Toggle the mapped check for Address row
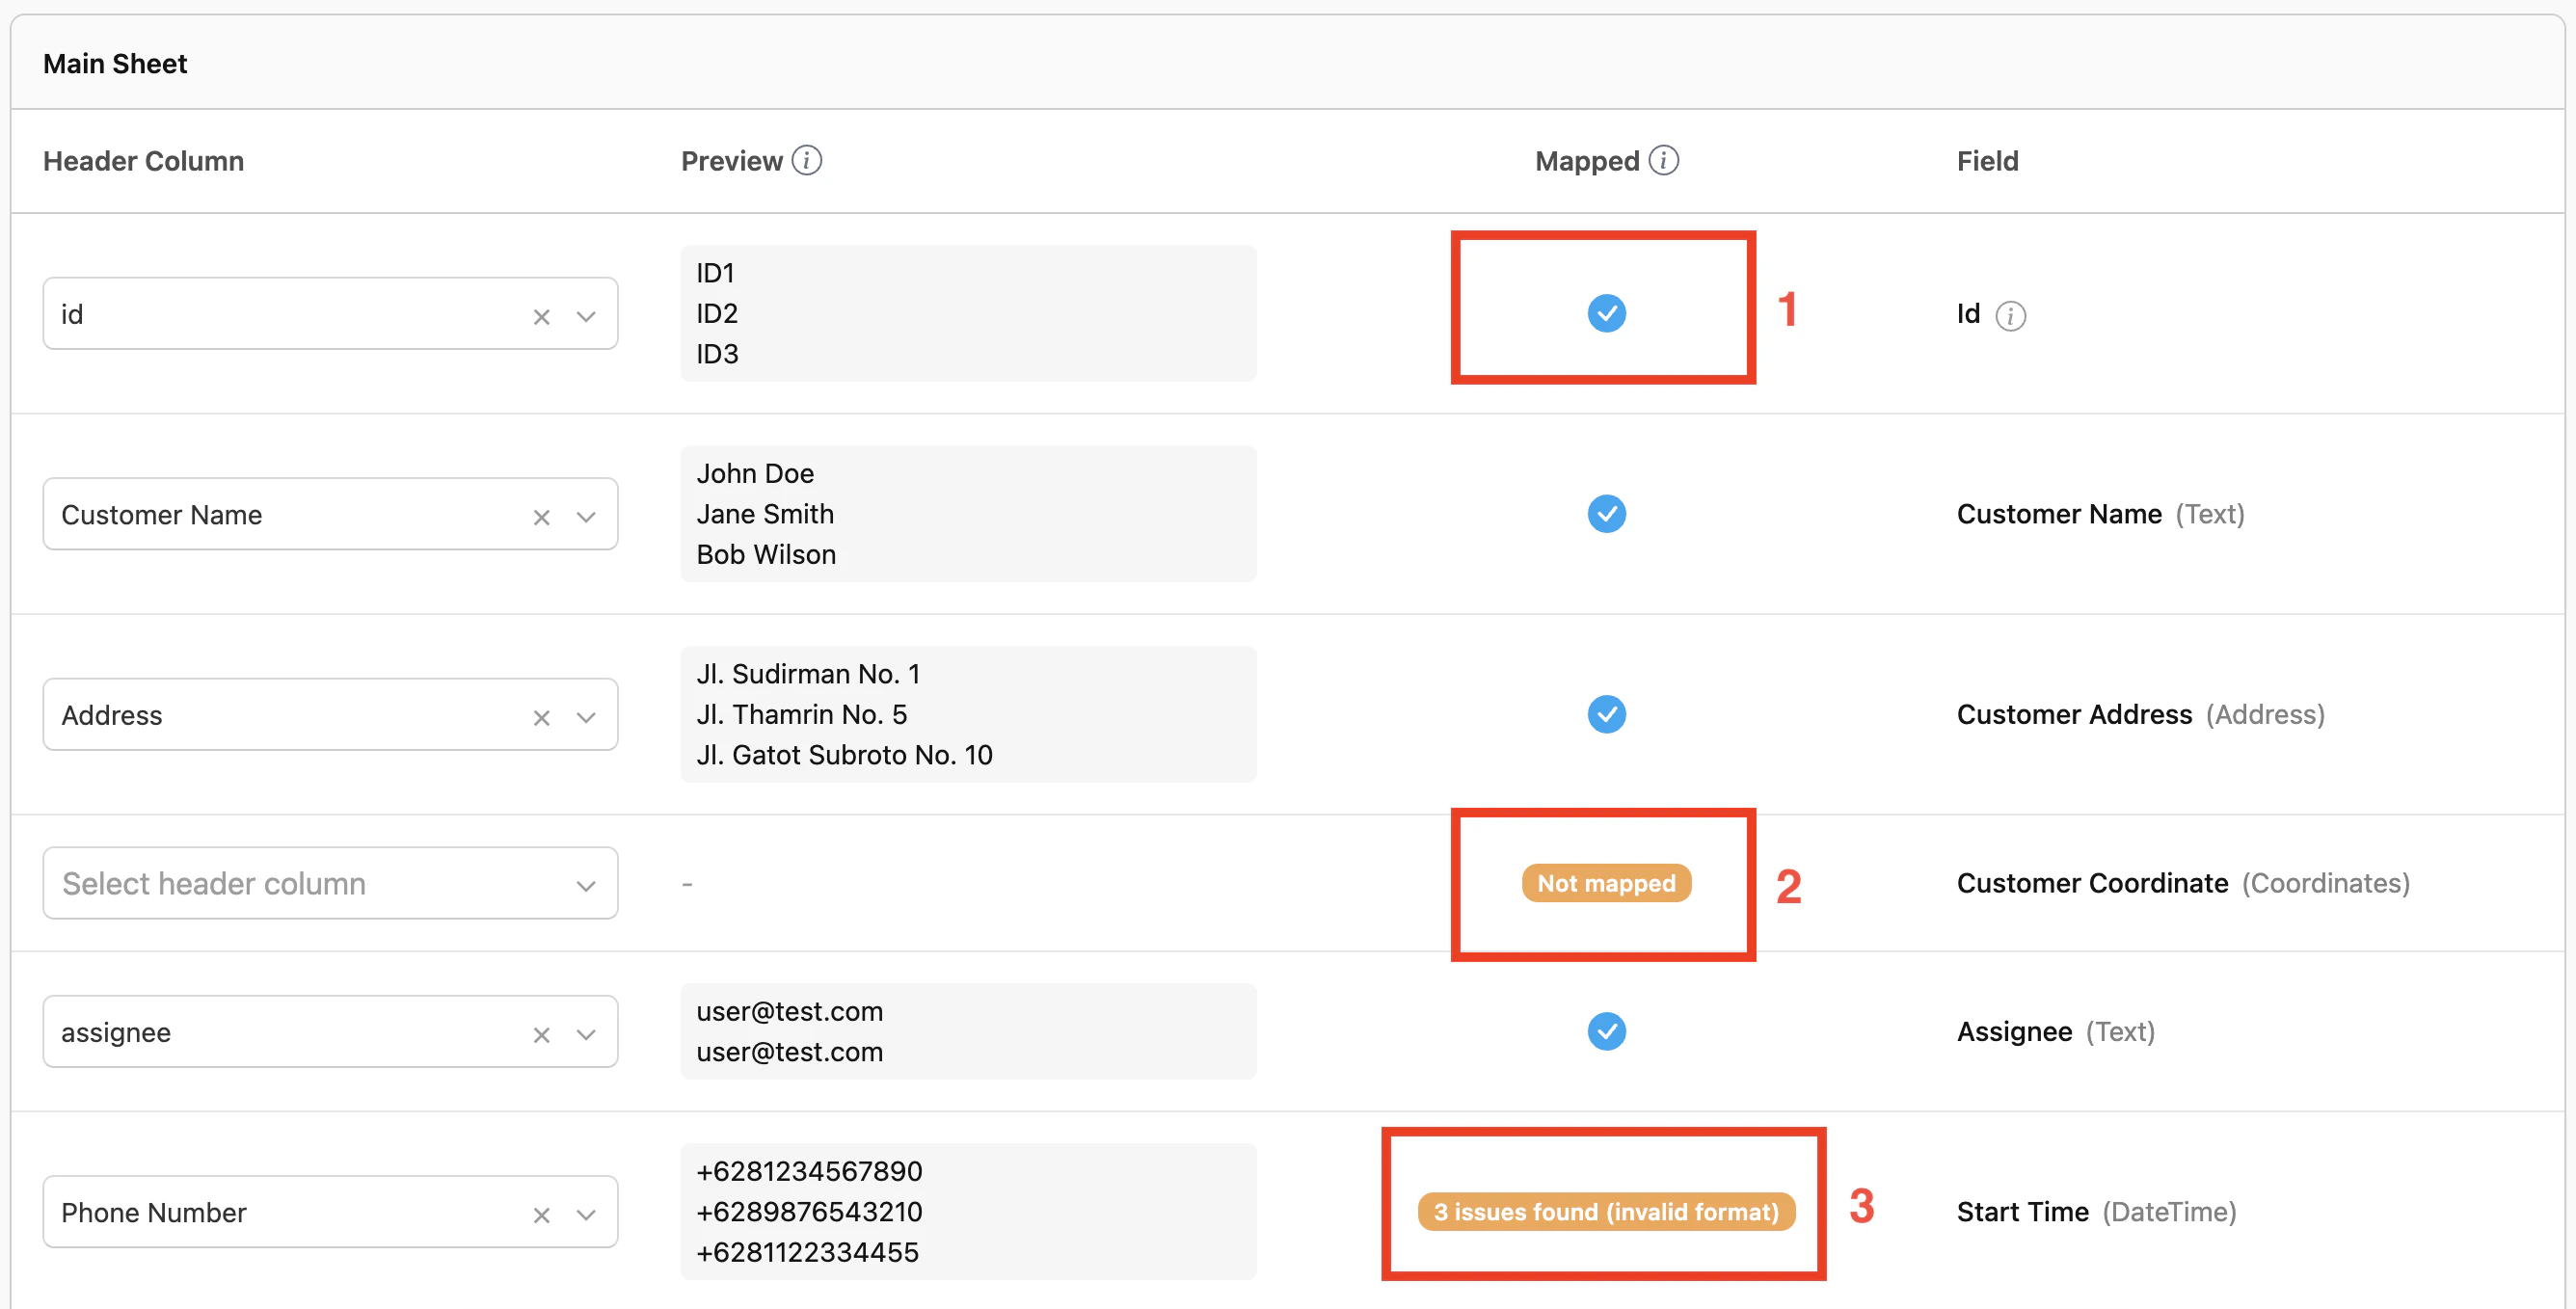 point(1606,714)
